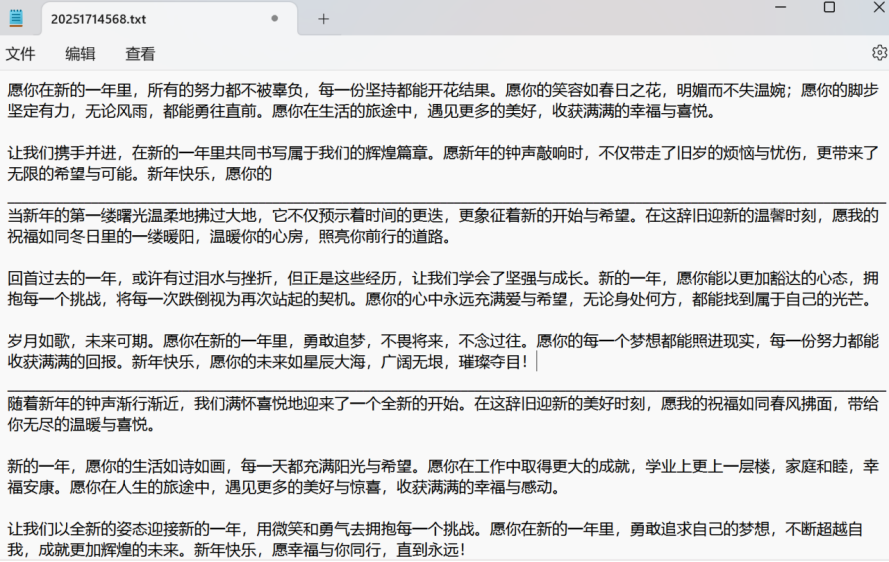Click text line starting 让我们携手并进

(443, 153)
